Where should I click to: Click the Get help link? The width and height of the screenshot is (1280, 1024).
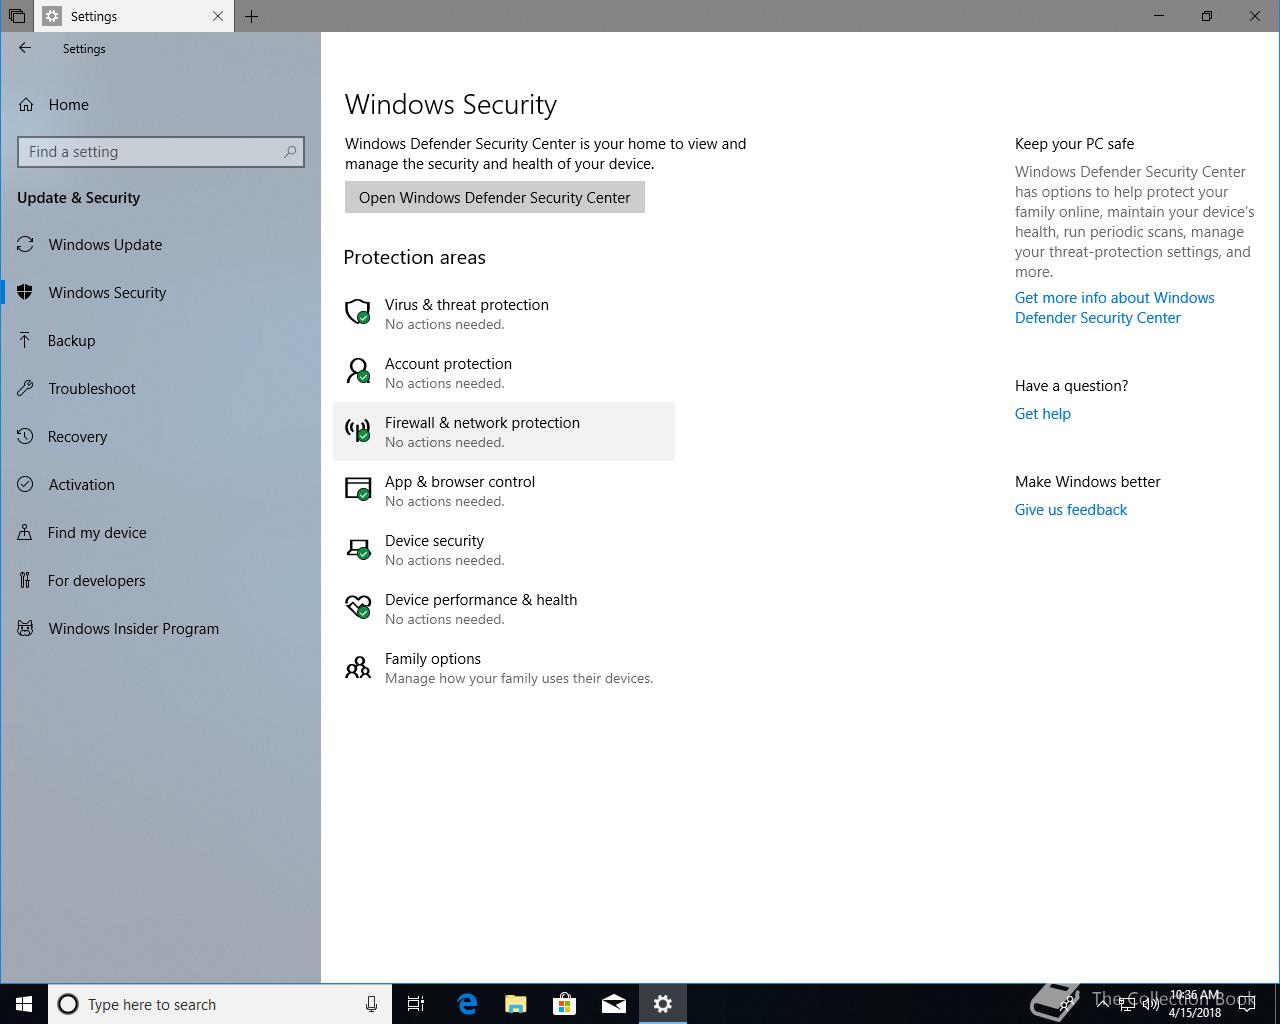click(1043, 414)
